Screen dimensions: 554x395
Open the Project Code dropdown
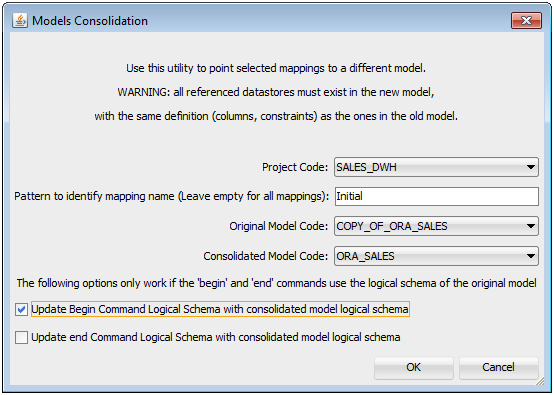click(x=436, y=167)
